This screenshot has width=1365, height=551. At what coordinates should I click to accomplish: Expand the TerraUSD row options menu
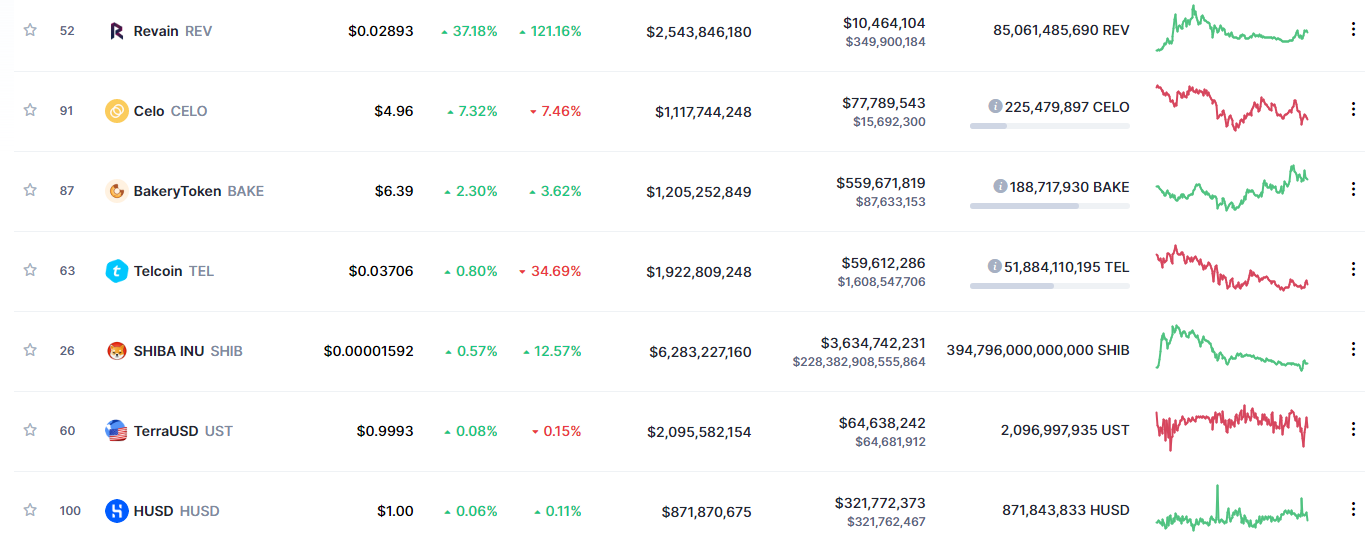click(x=1353, y=430)
